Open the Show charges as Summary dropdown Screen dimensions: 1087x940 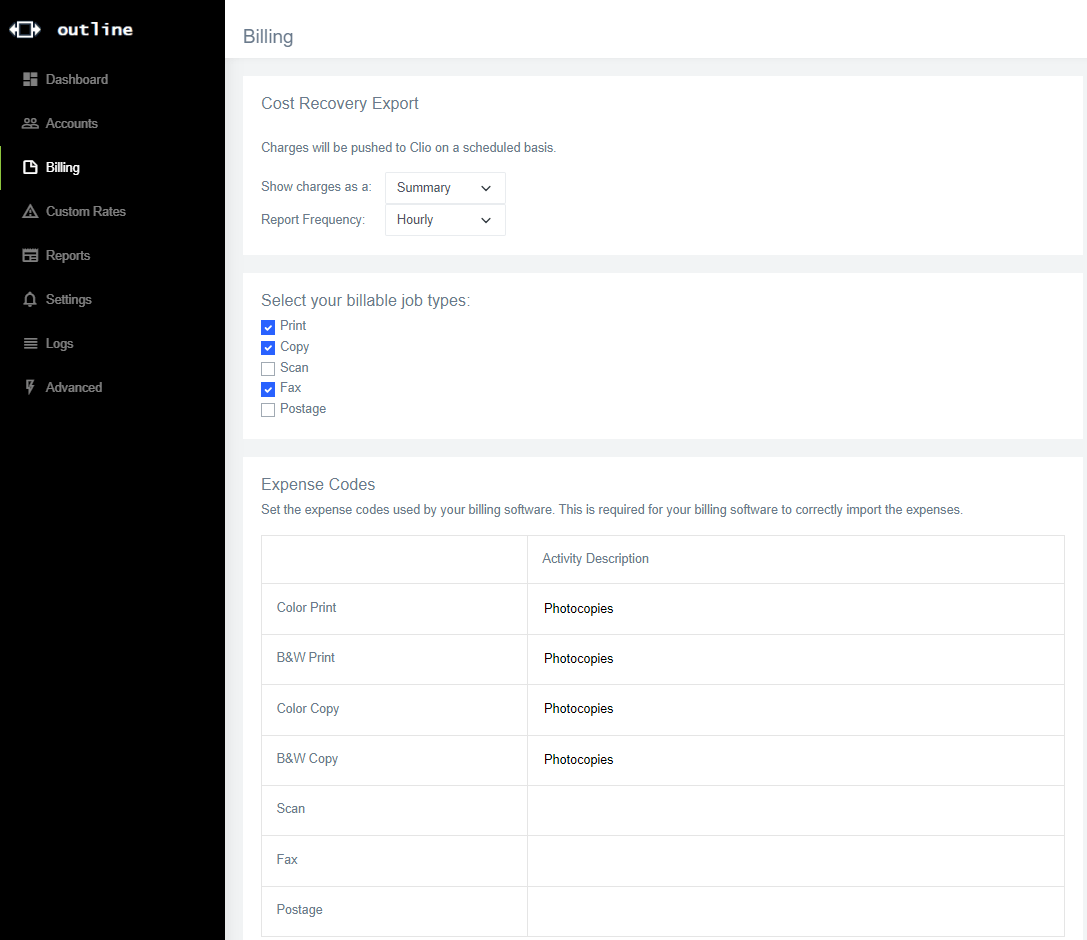coord(445,188)
